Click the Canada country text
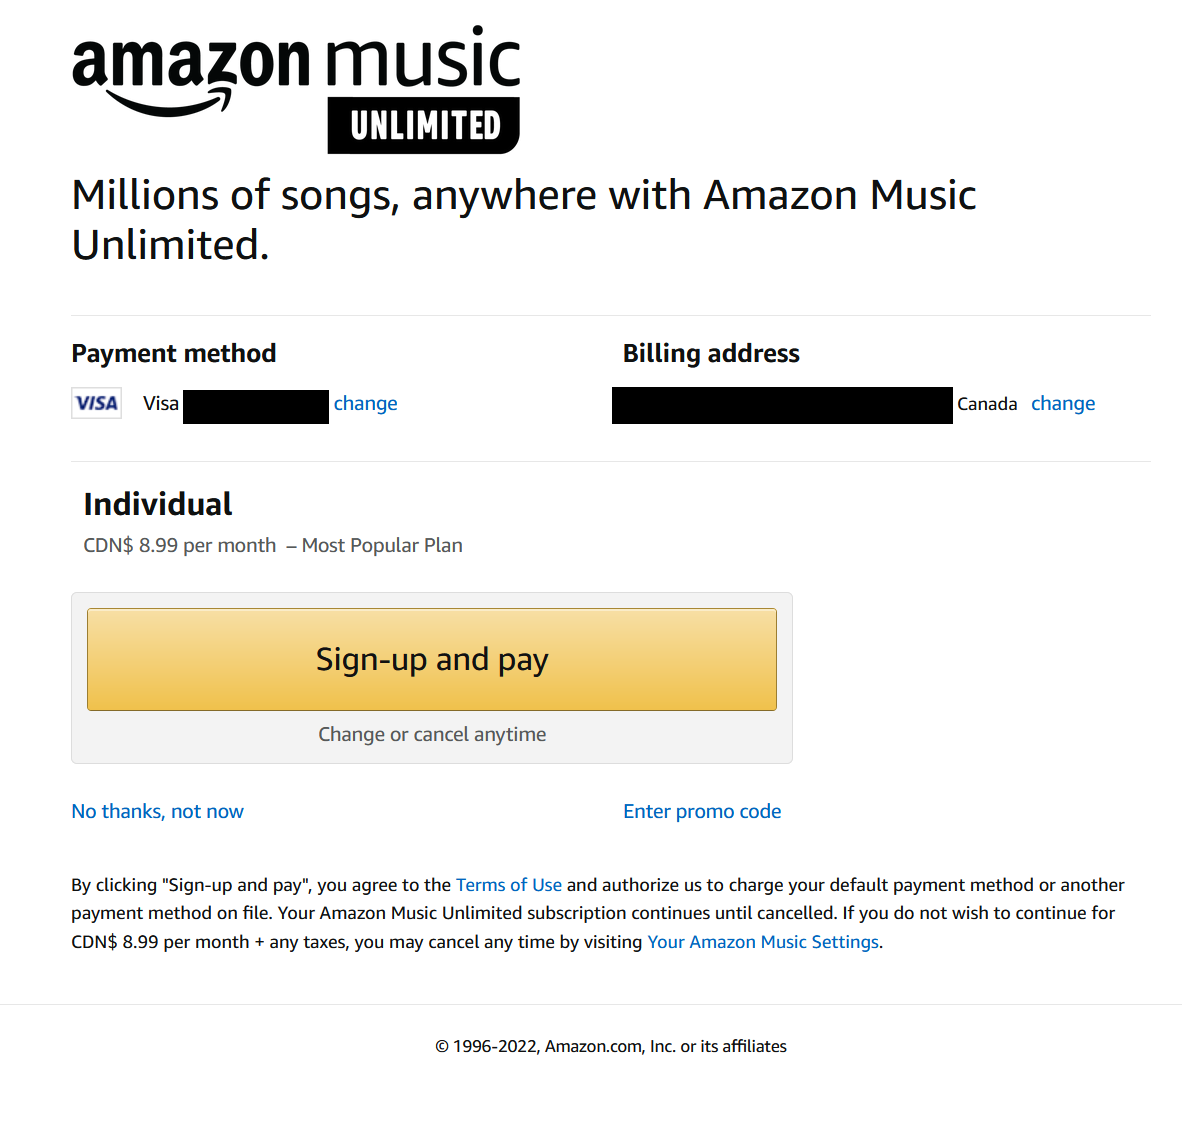 tap(987, 404)
